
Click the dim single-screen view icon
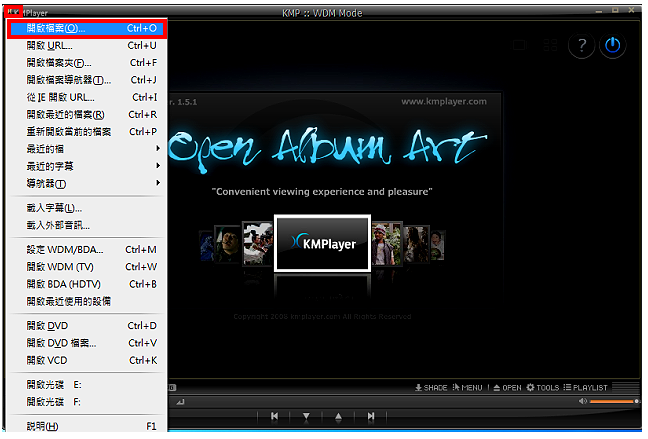(x=519, y=45)
